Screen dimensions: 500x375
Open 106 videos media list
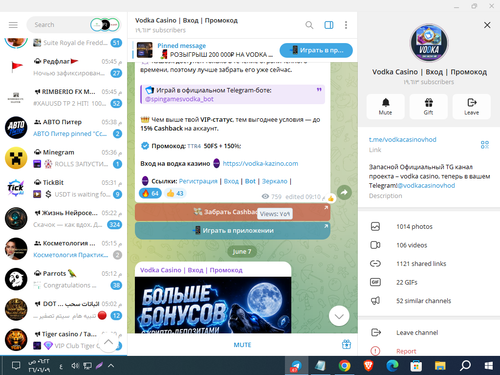pyautogui.click(x=429, y=245)
